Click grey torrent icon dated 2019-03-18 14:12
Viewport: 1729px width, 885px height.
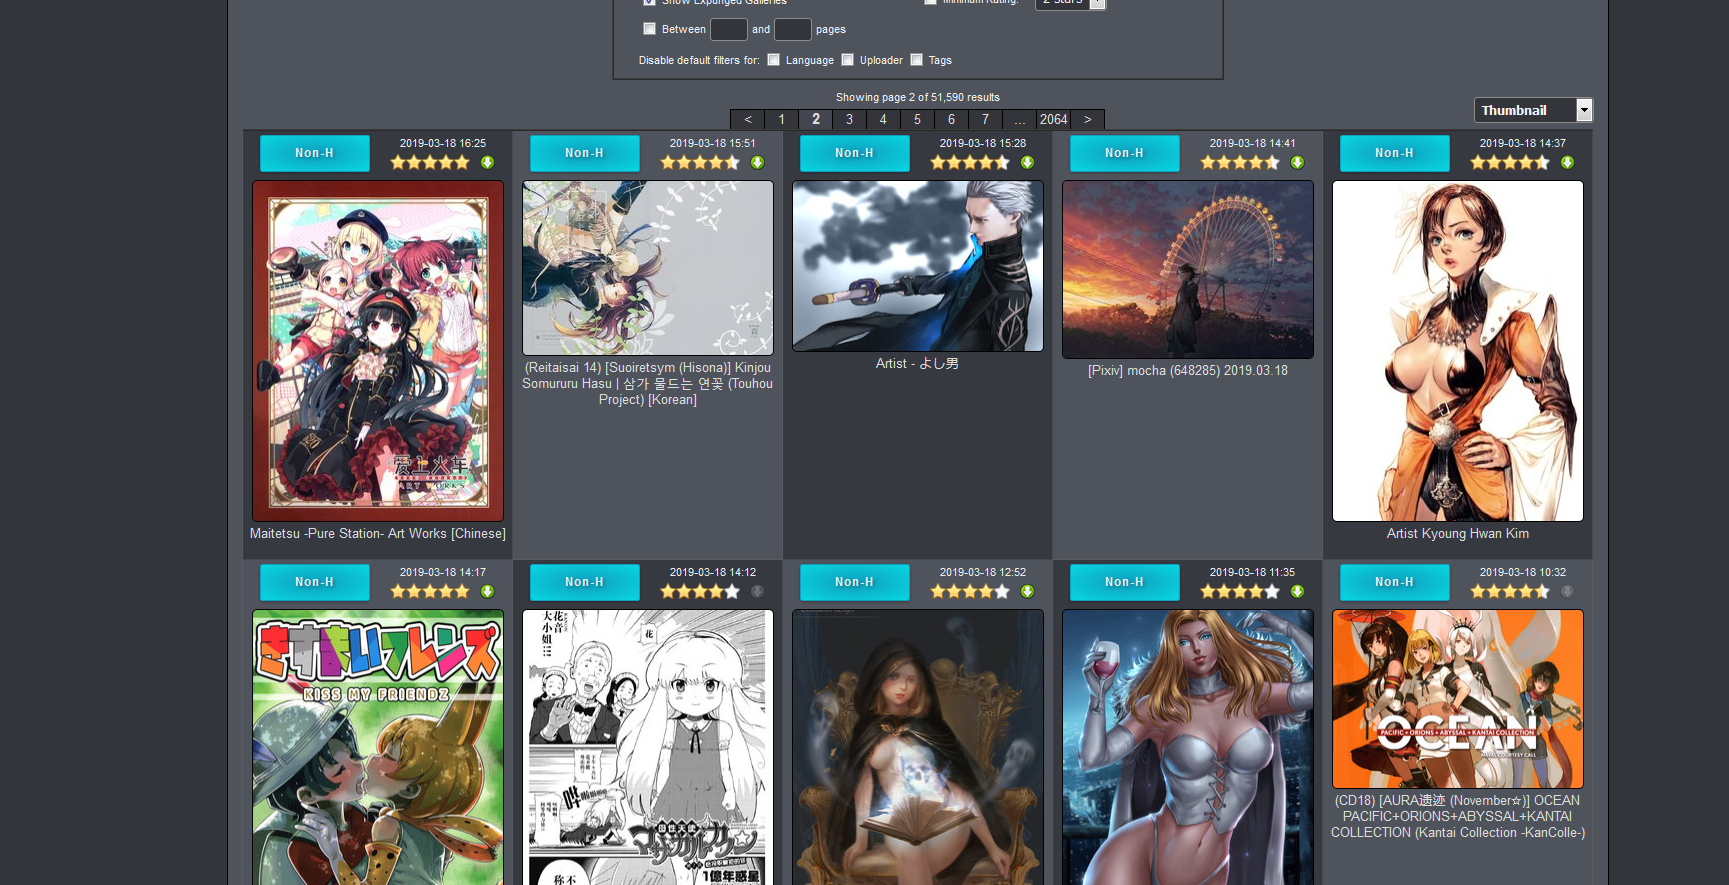[x=757, y=591]
